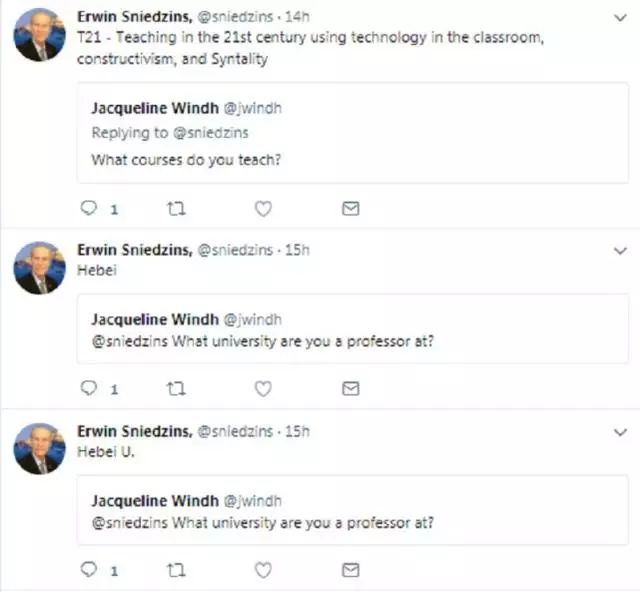This screenshot has width=640, height=592.
Task: Send the T21 tweet via direct message
Action: click(350, 209)
